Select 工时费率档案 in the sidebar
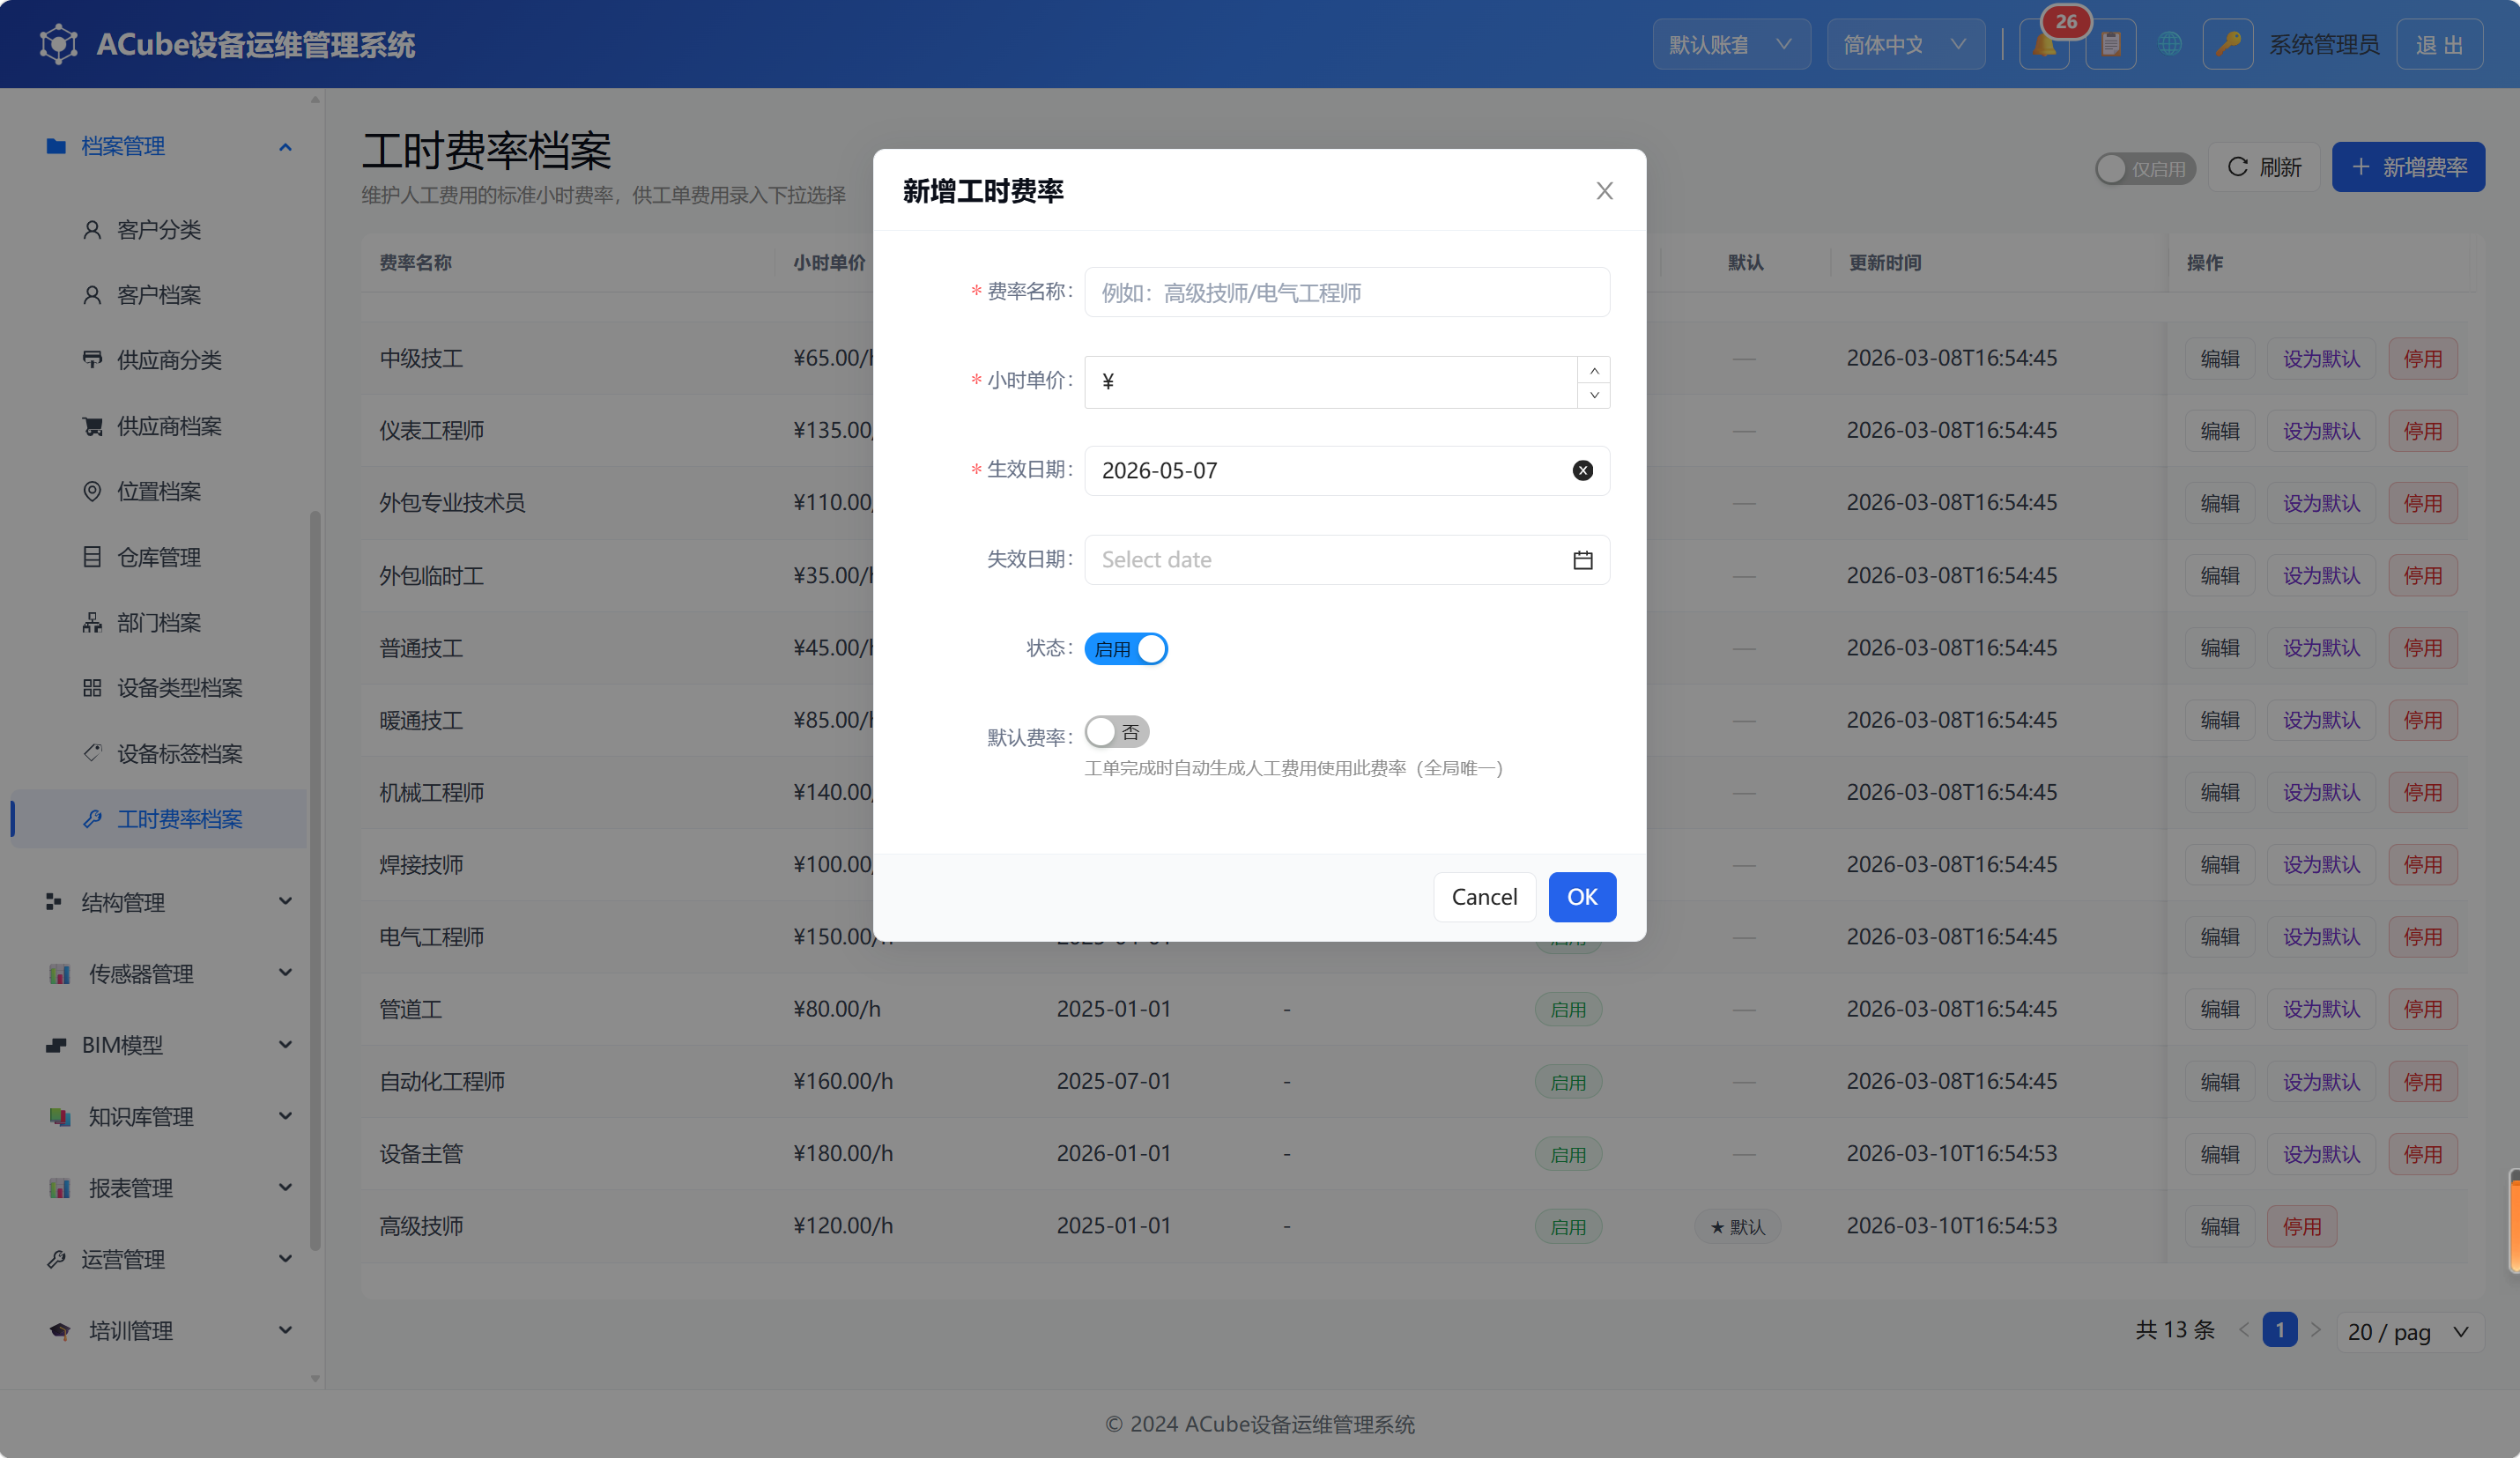This screenshot has height=1458, width=2520. [160, 819]
